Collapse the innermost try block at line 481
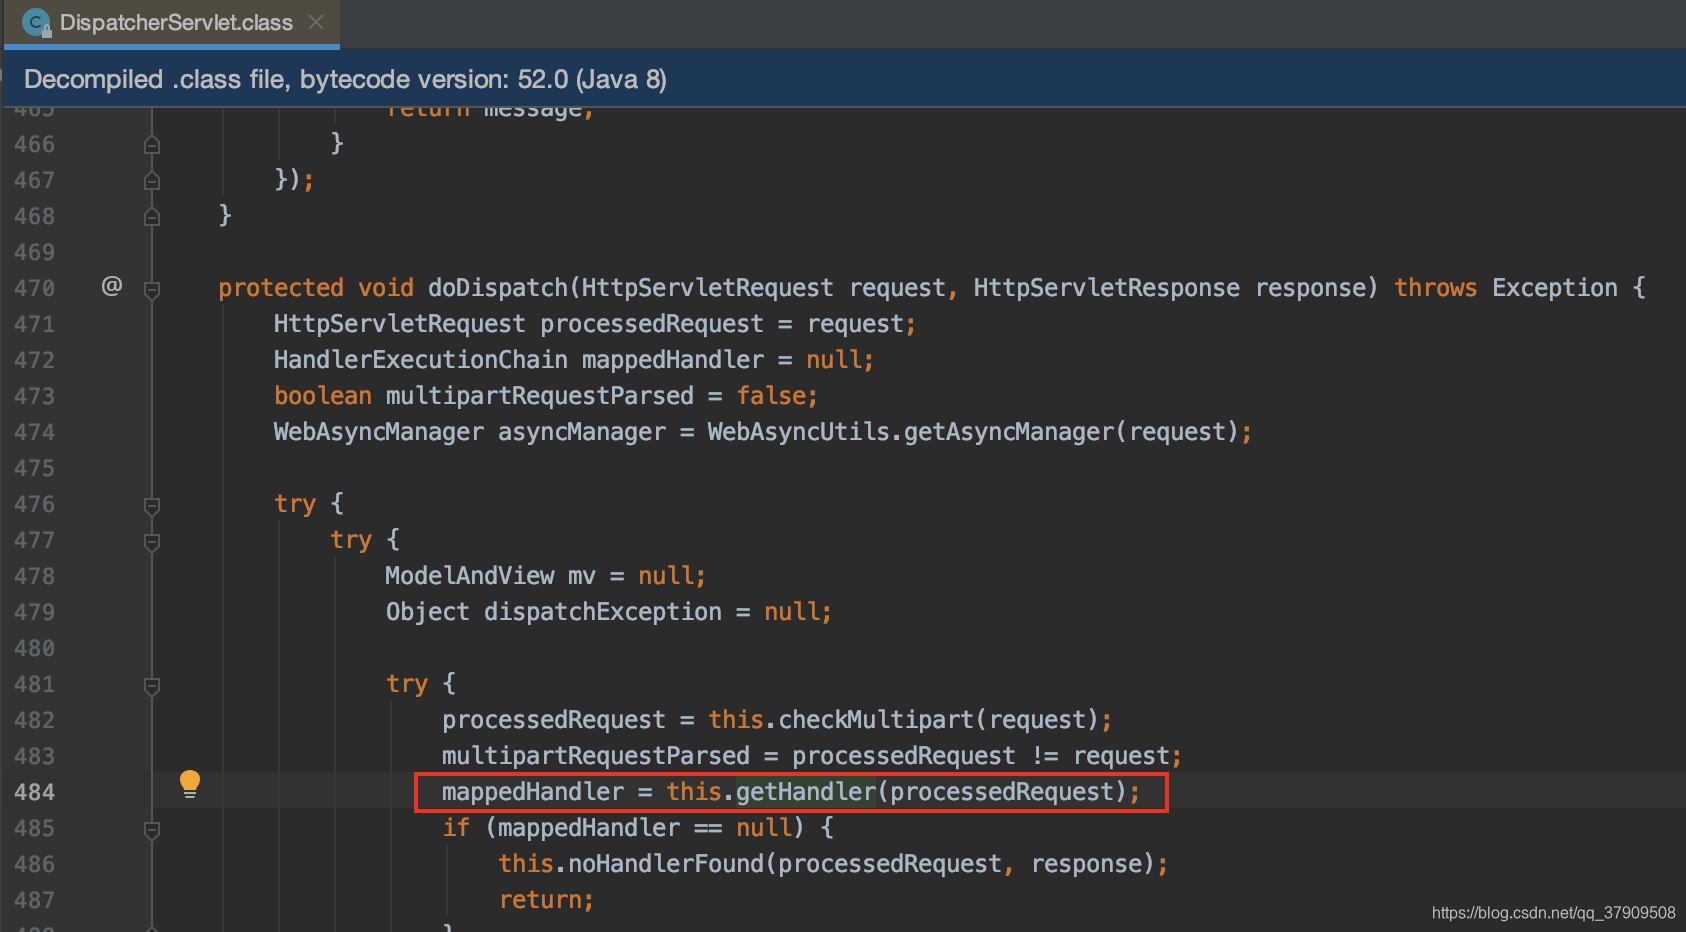This screenshot has width=1686, height=932. tap(152, 686)
